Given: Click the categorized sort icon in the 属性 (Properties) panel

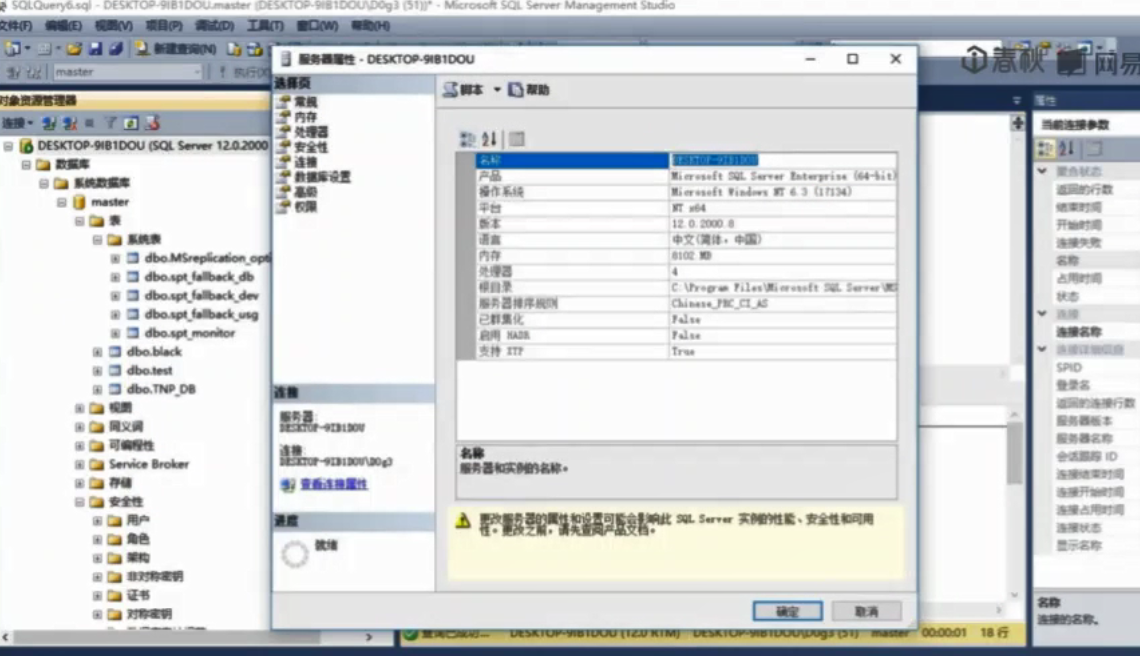Looking at the screenshot, I should coord(1045,148).
